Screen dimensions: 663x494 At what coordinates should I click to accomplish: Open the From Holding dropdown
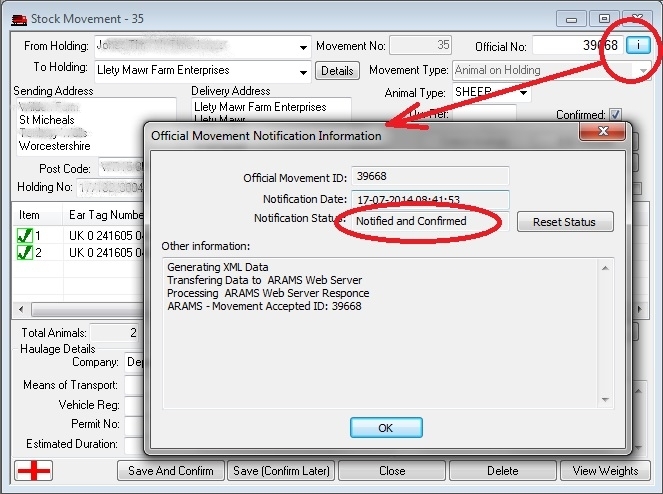[303, 47]
